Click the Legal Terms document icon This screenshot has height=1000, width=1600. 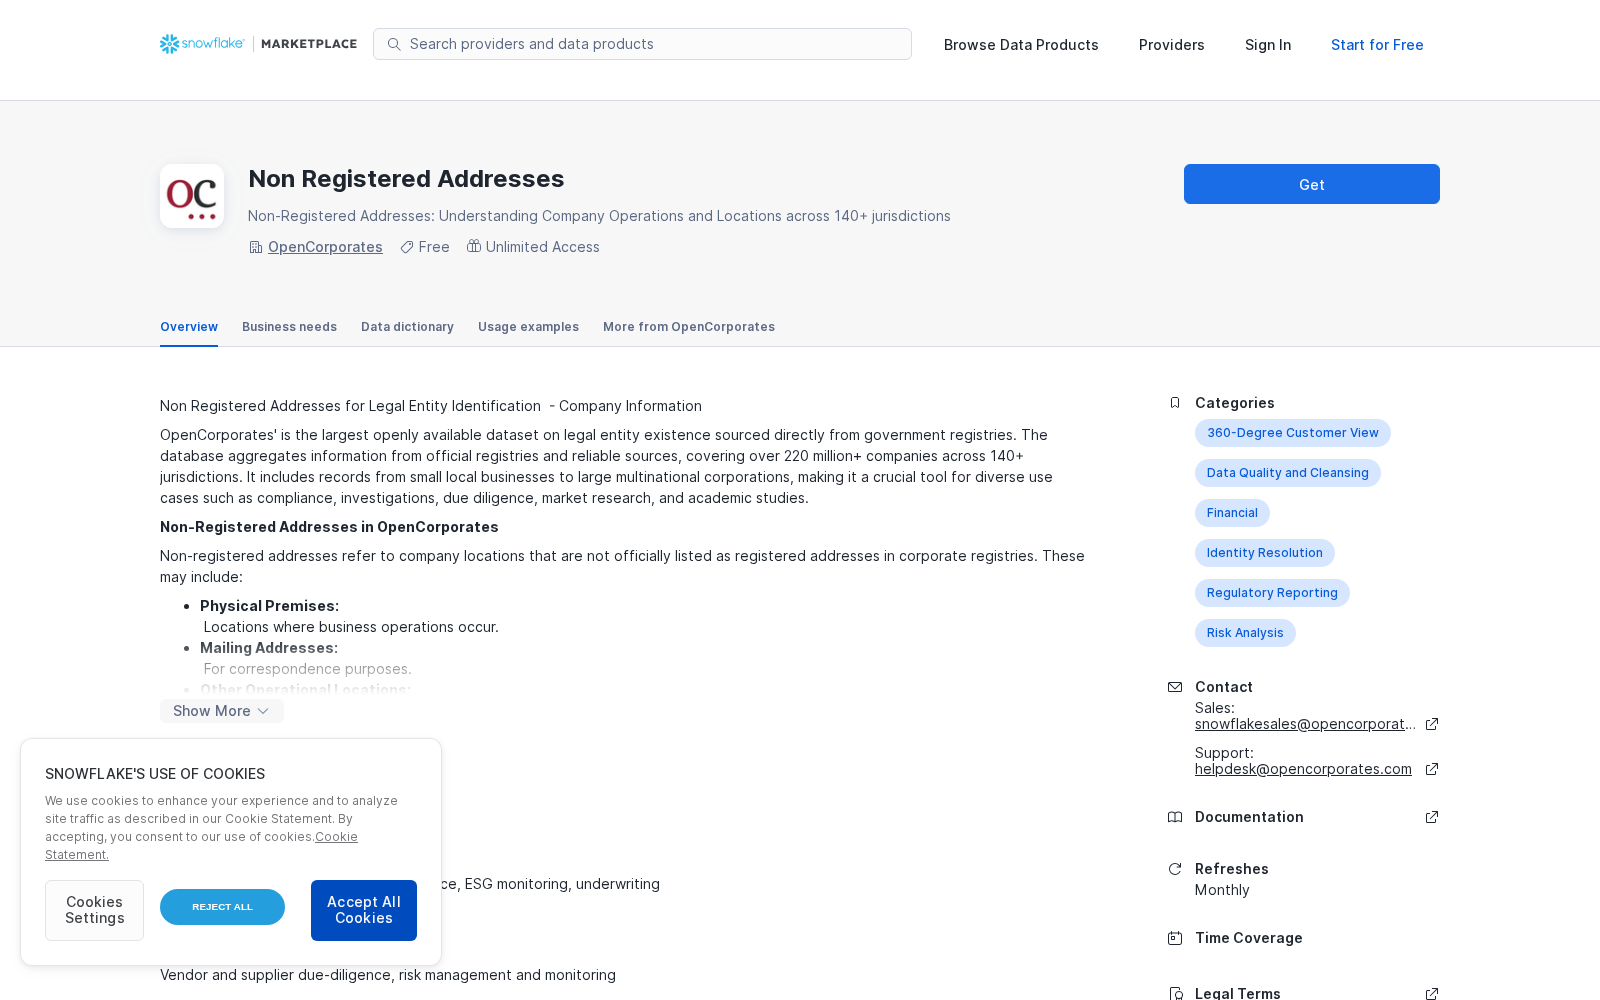tap(1175, 994)
